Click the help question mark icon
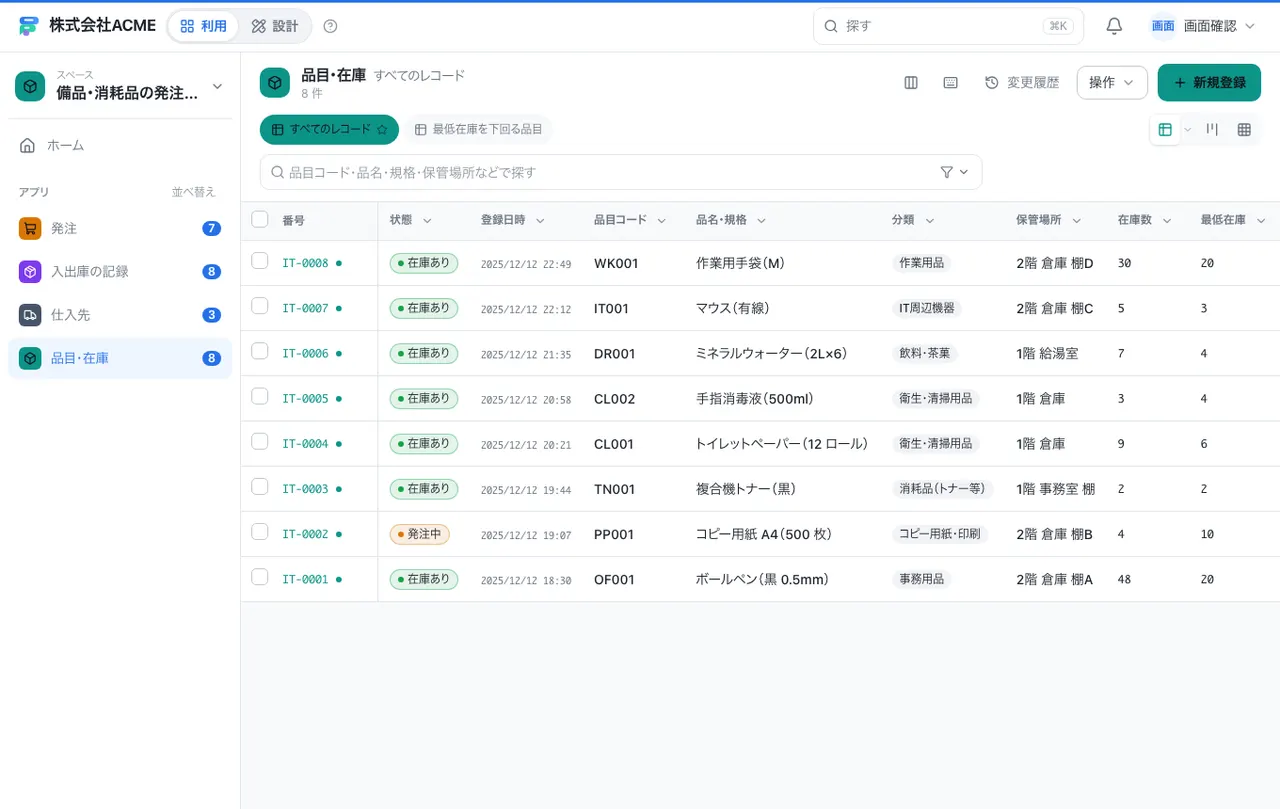Image resolution: width=1280 pixels, height=809 pixels. (x=331, y=26)
